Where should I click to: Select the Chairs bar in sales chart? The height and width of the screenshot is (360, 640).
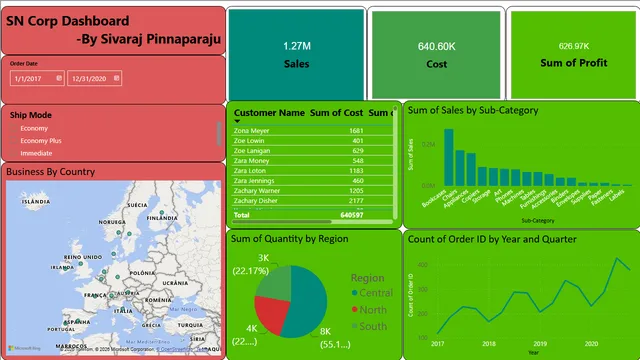tap(460, 168)
